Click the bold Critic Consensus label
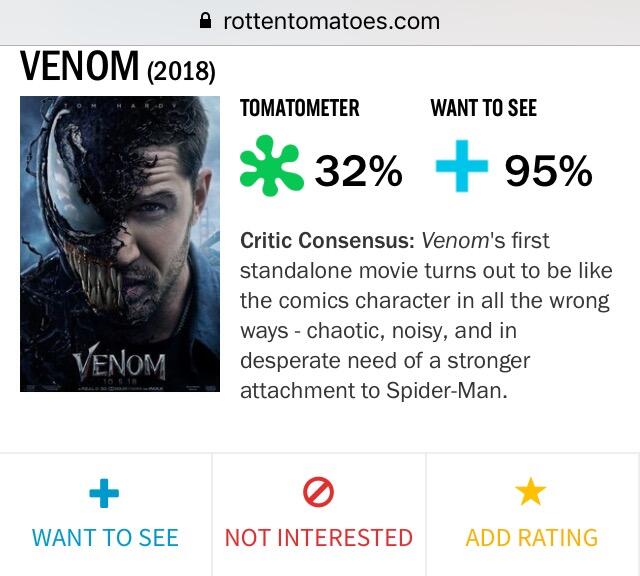Viewport: 640px width, 576px height. pos(327,241)
